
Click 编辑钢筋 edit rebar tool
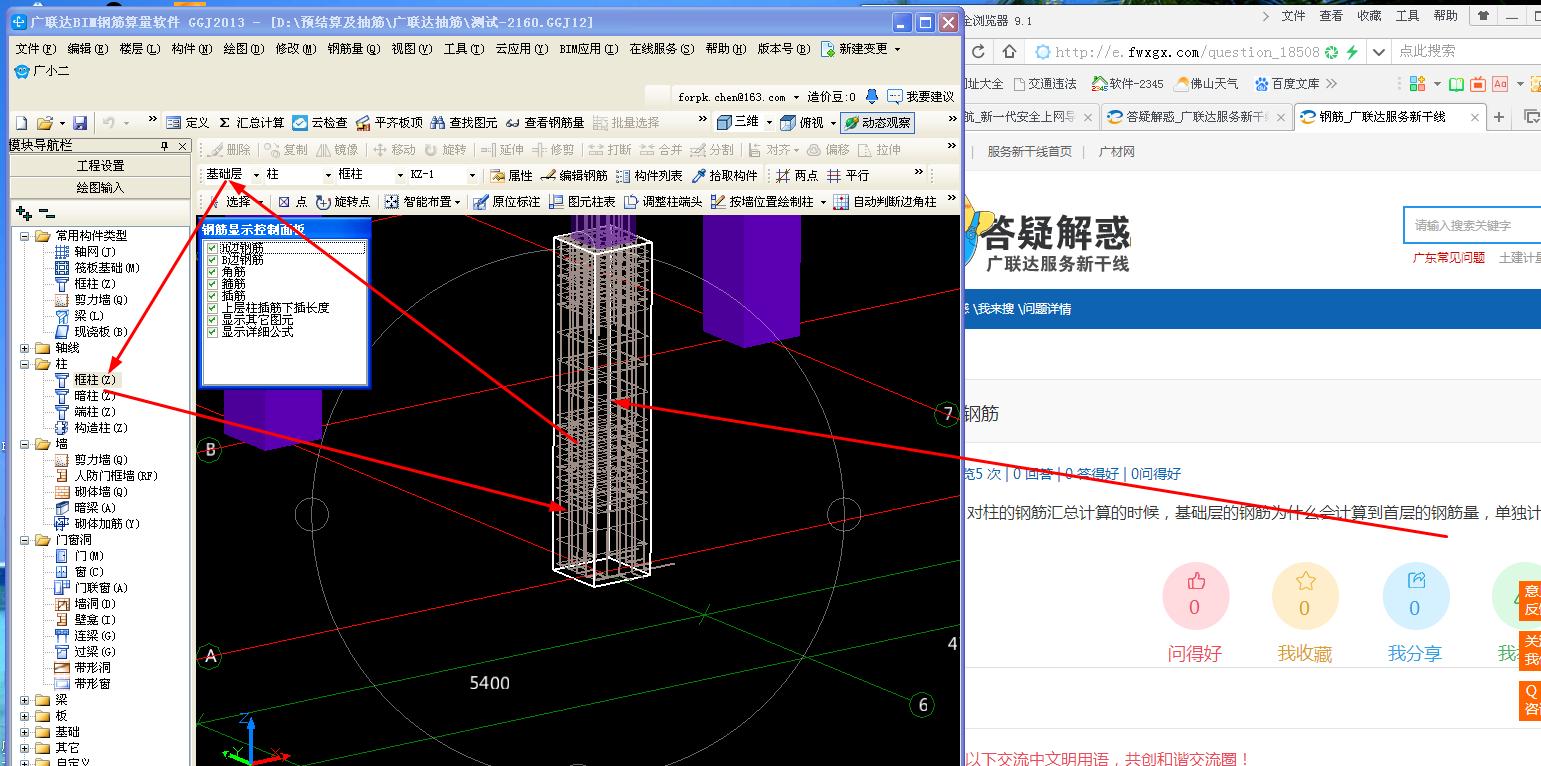[x=574, y=175]
